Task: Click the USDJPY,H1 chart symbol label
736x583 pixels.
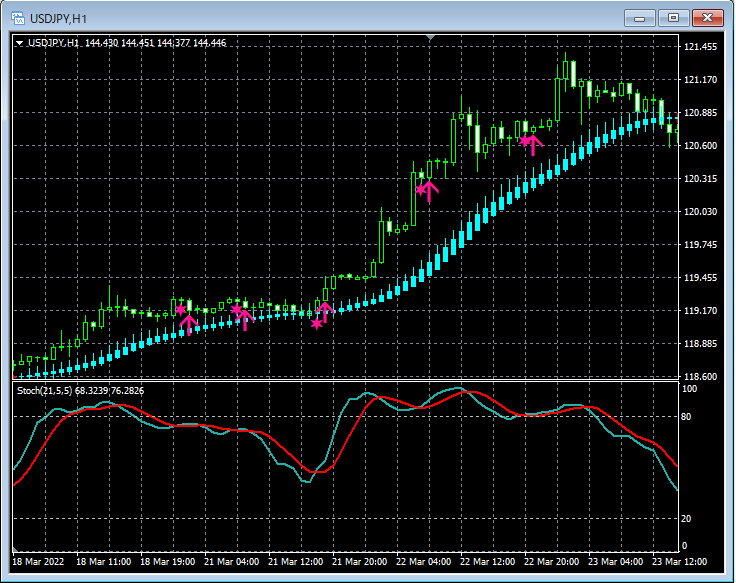Action: 53,43
